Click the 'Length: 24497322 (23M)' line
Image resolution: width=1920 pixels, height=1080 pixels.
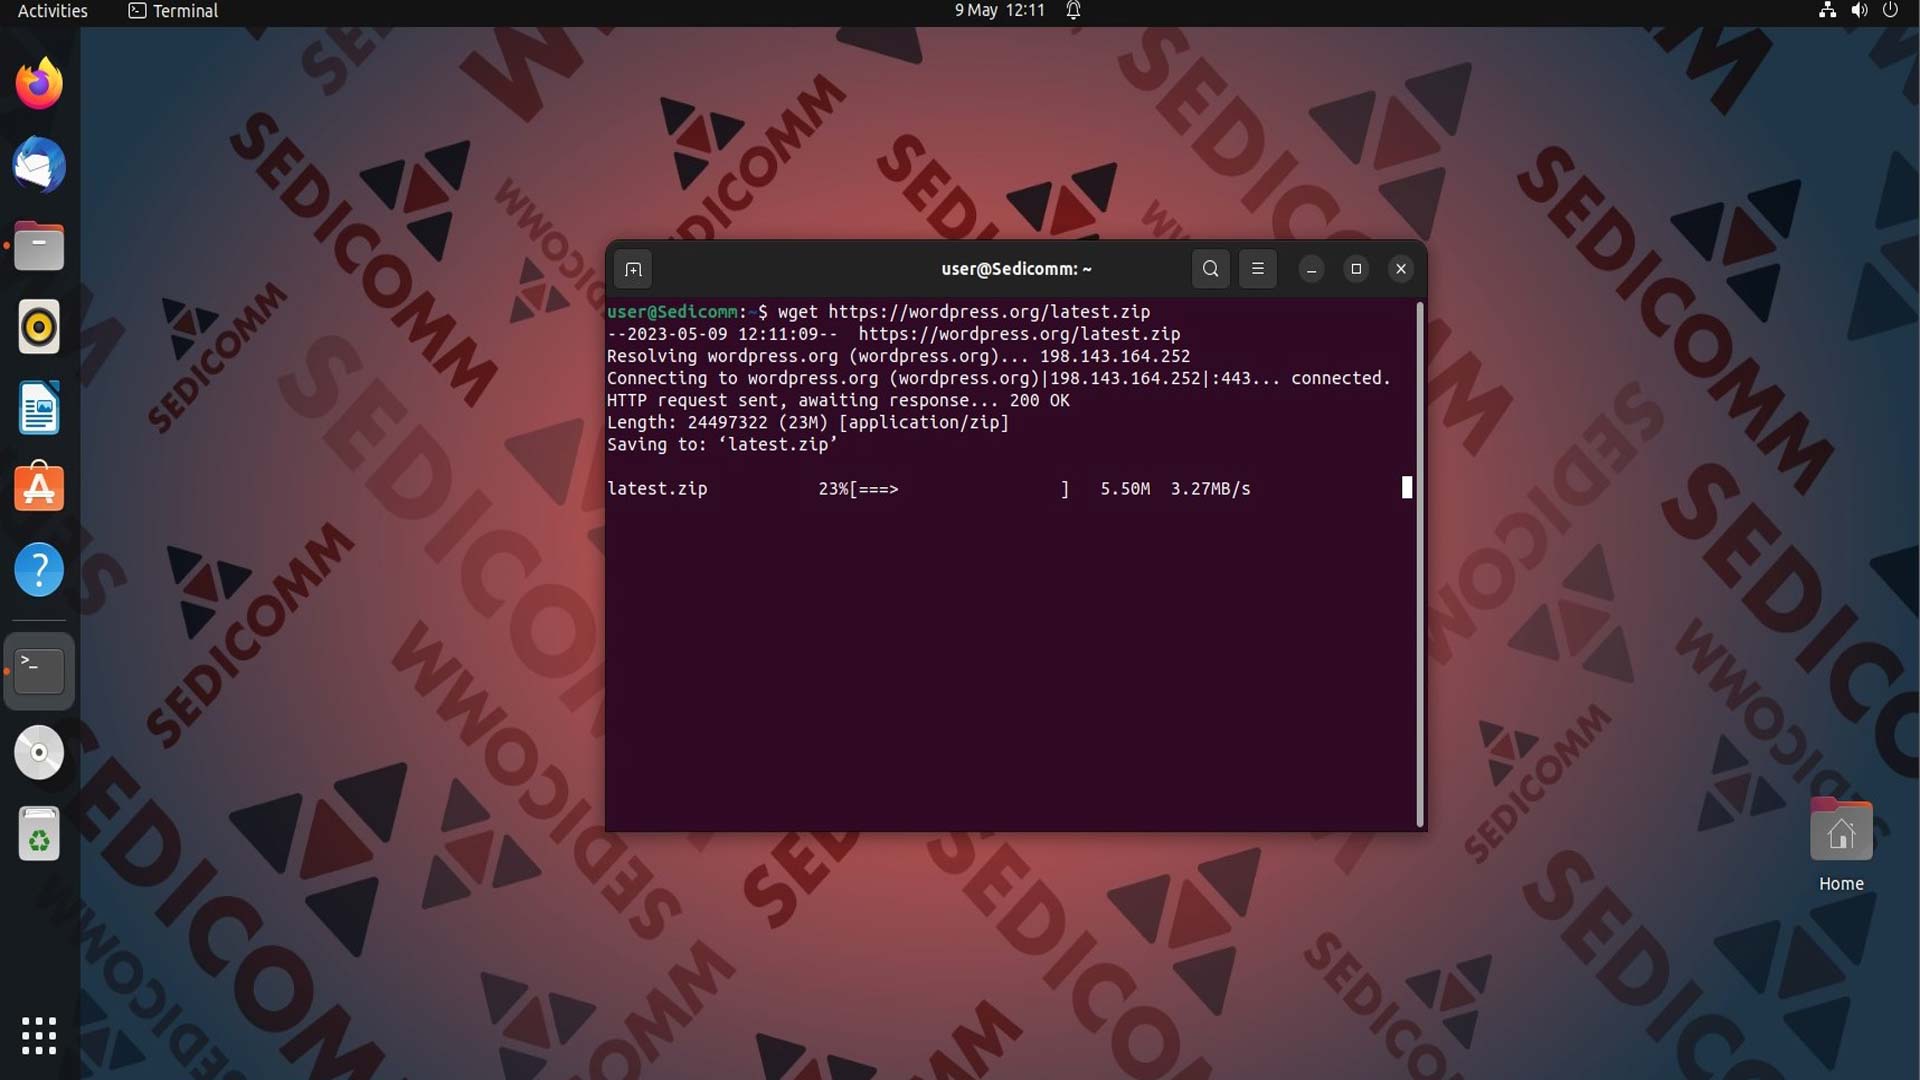tap(808, 423)
